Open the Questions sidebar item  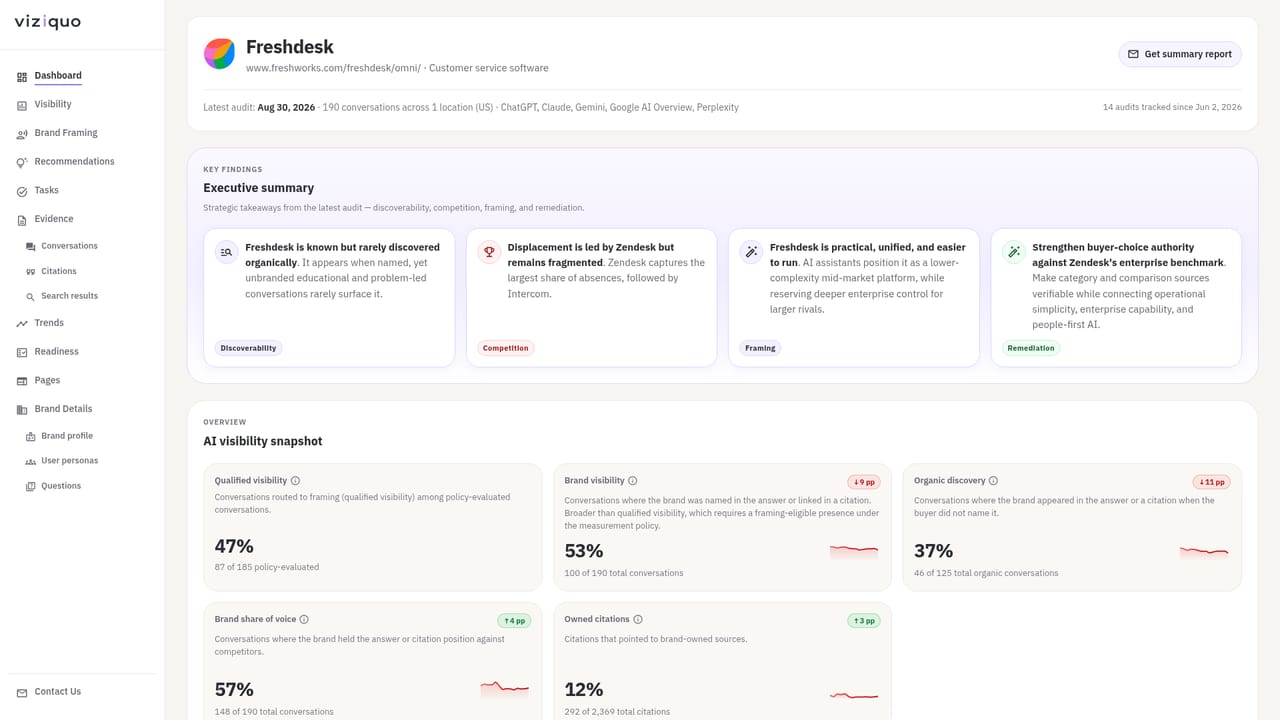61,486
